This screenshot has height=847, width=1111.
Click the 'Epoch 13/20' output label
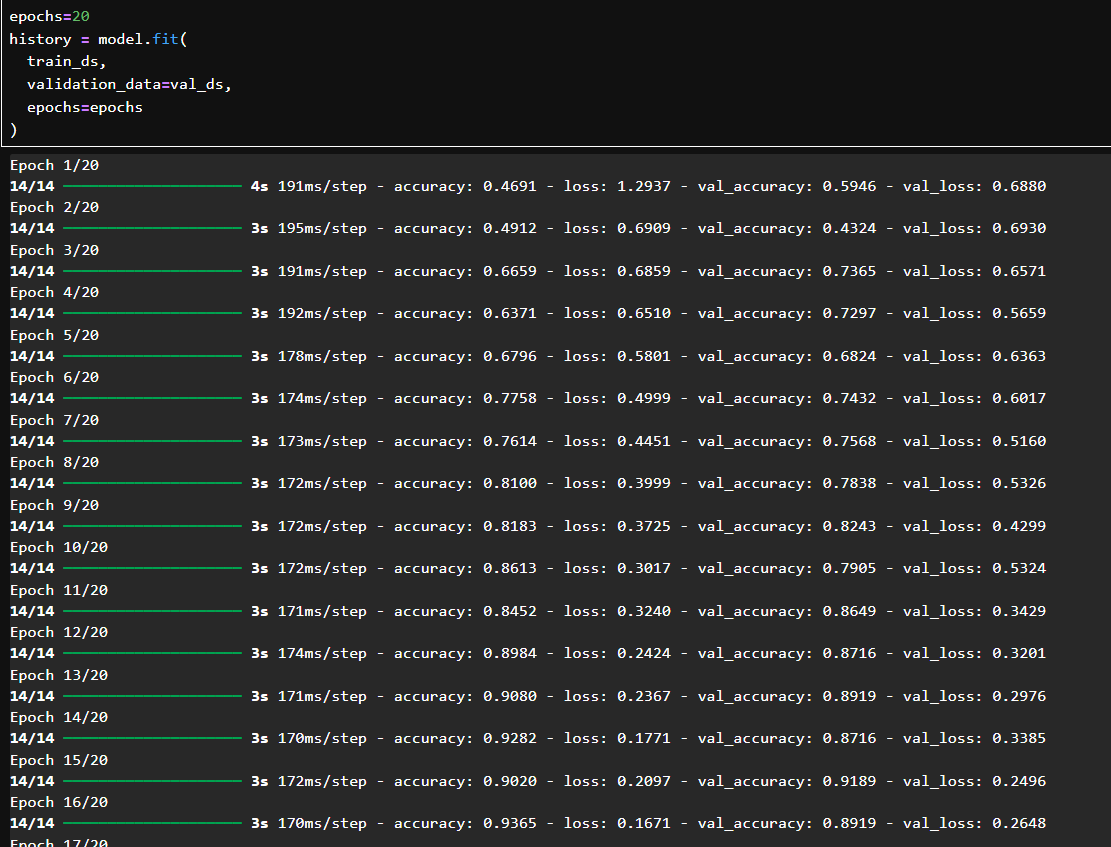coord(59,675)
